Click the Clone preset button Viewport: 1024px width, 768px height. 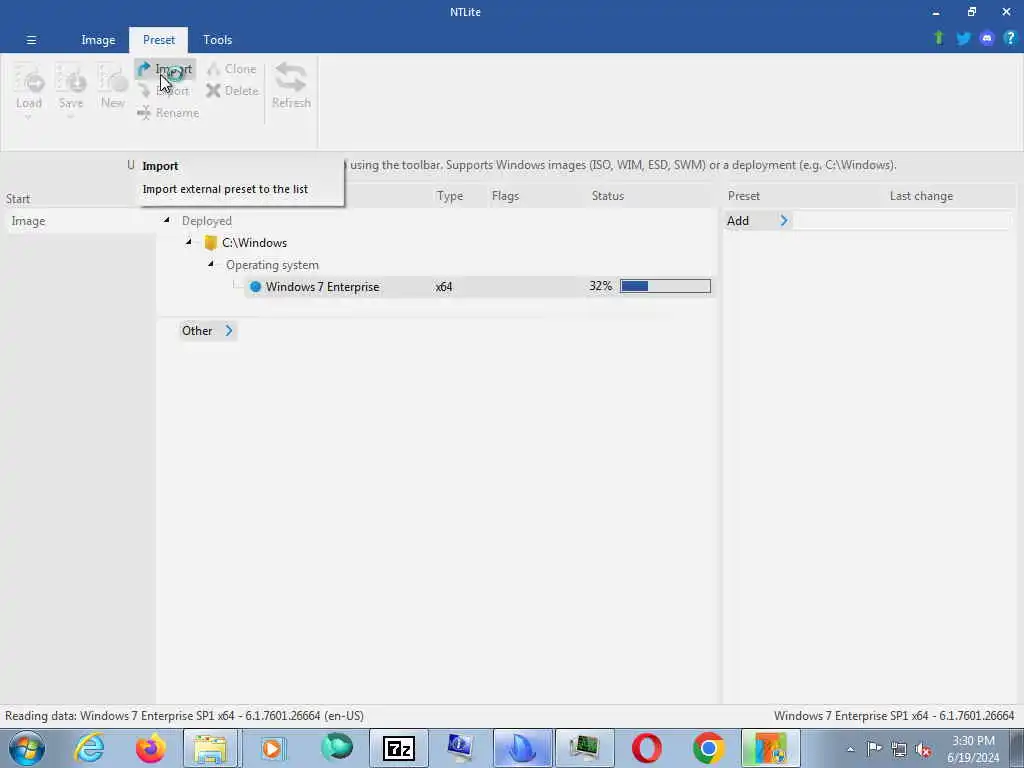(x=232, y=69)
